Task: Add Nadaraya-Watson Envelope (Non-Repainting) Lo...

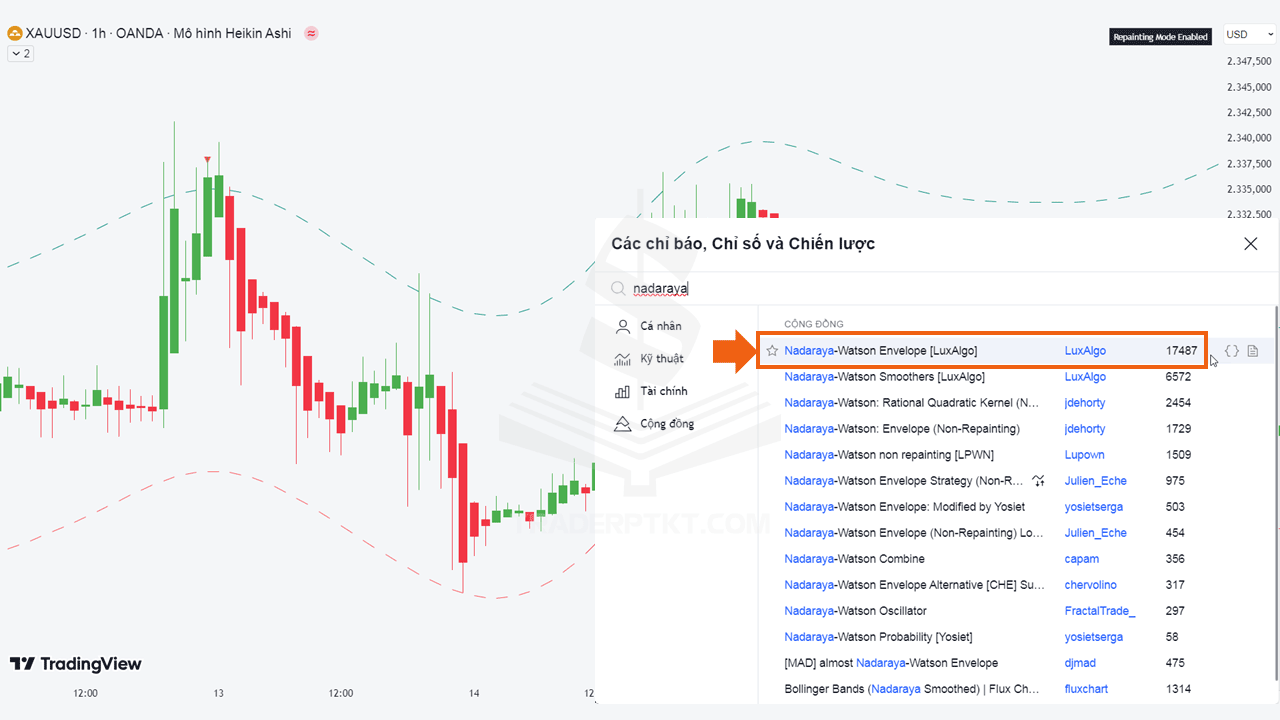Action: tap(913, 533)
